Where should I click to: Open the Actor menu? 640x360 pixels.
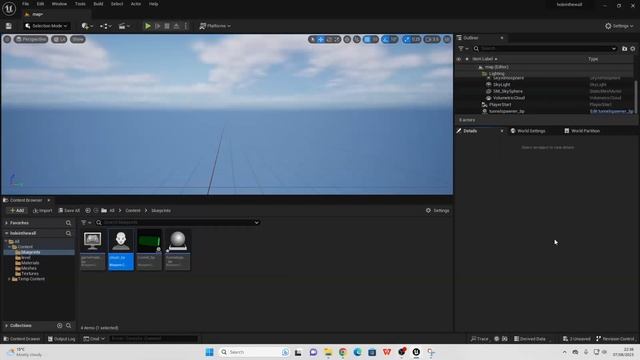136,4
